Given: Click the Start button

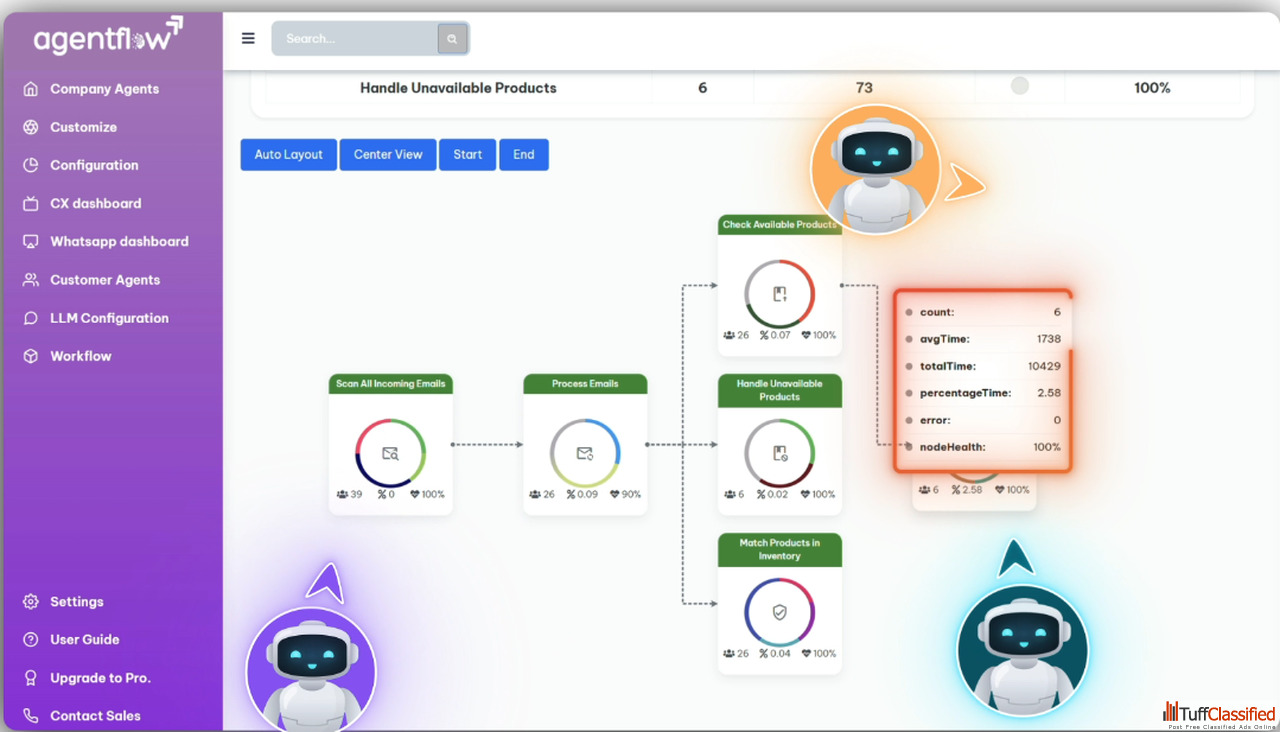Looking at the screenshot, I should [467, 155].
